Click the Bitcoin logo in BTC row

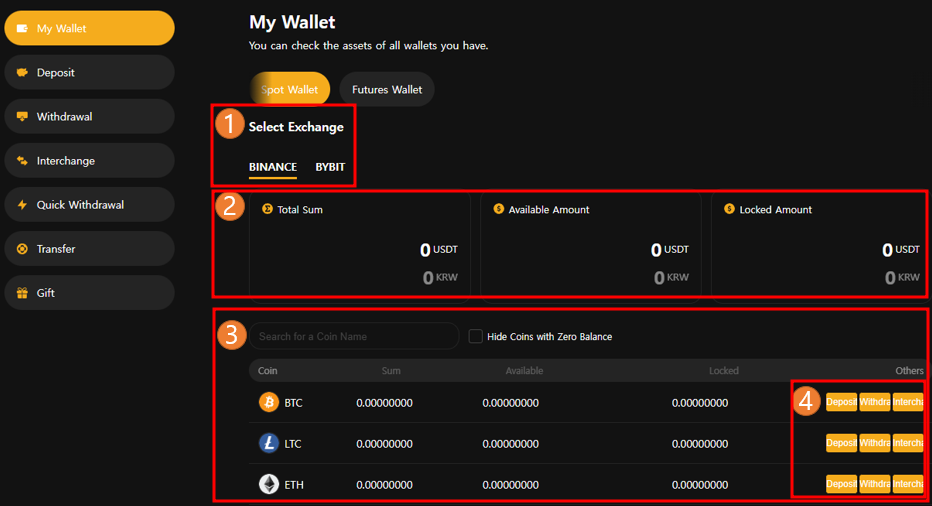pos(269,402)
